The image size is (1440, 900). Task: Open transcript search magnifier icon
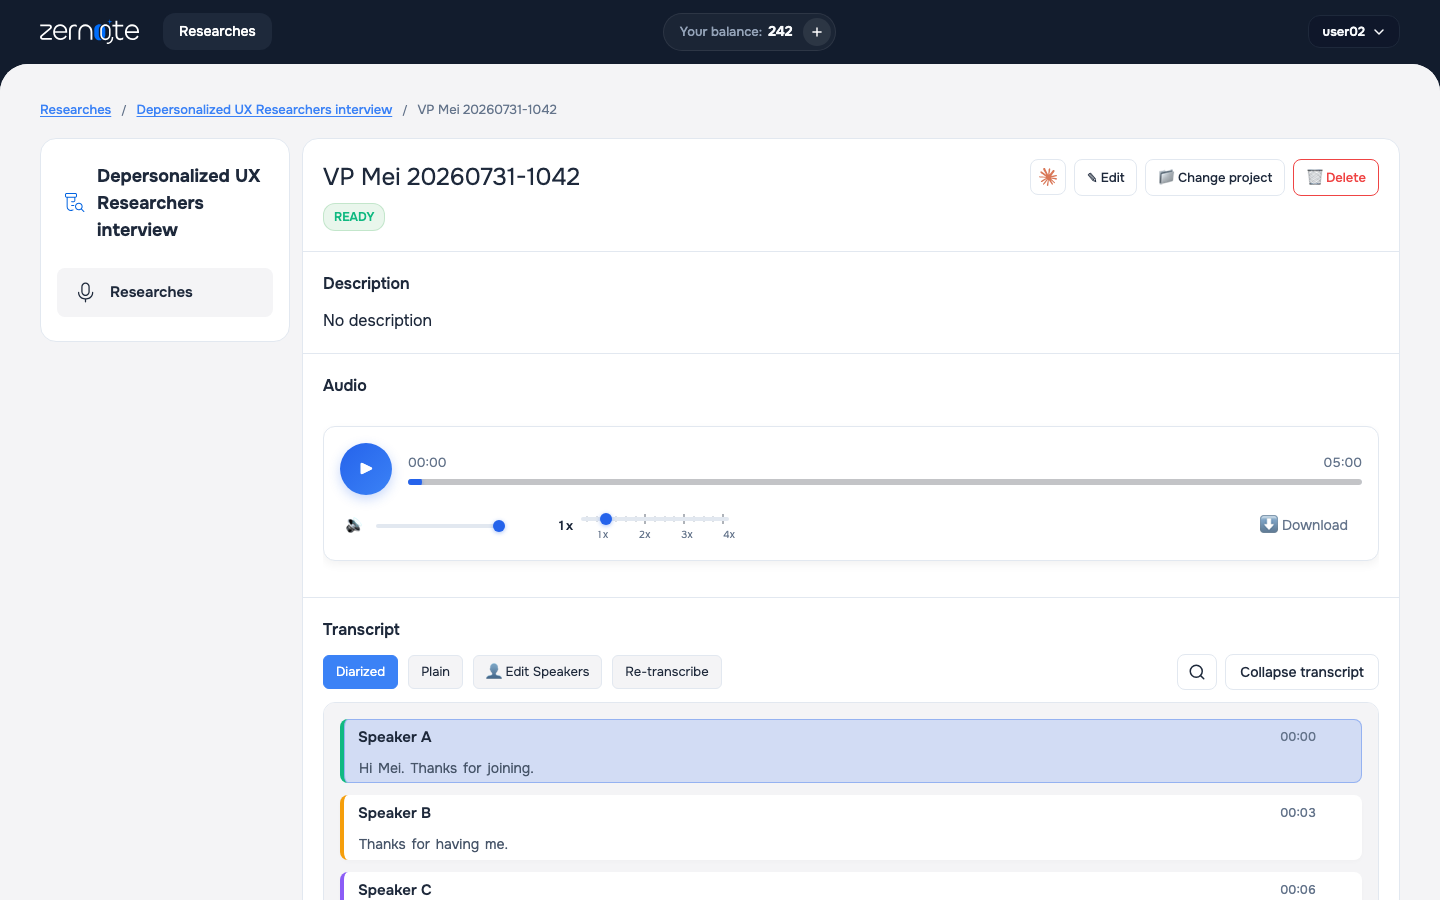coord(1197,672)
